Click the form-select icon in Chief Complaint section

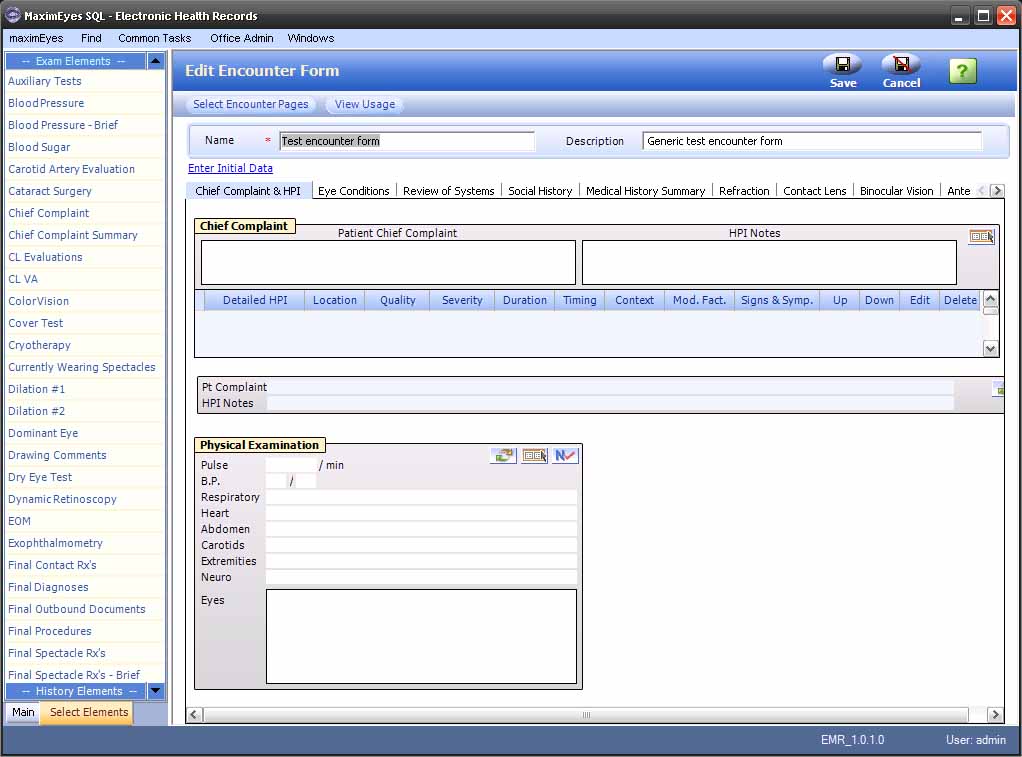click(x=982, y=237)
